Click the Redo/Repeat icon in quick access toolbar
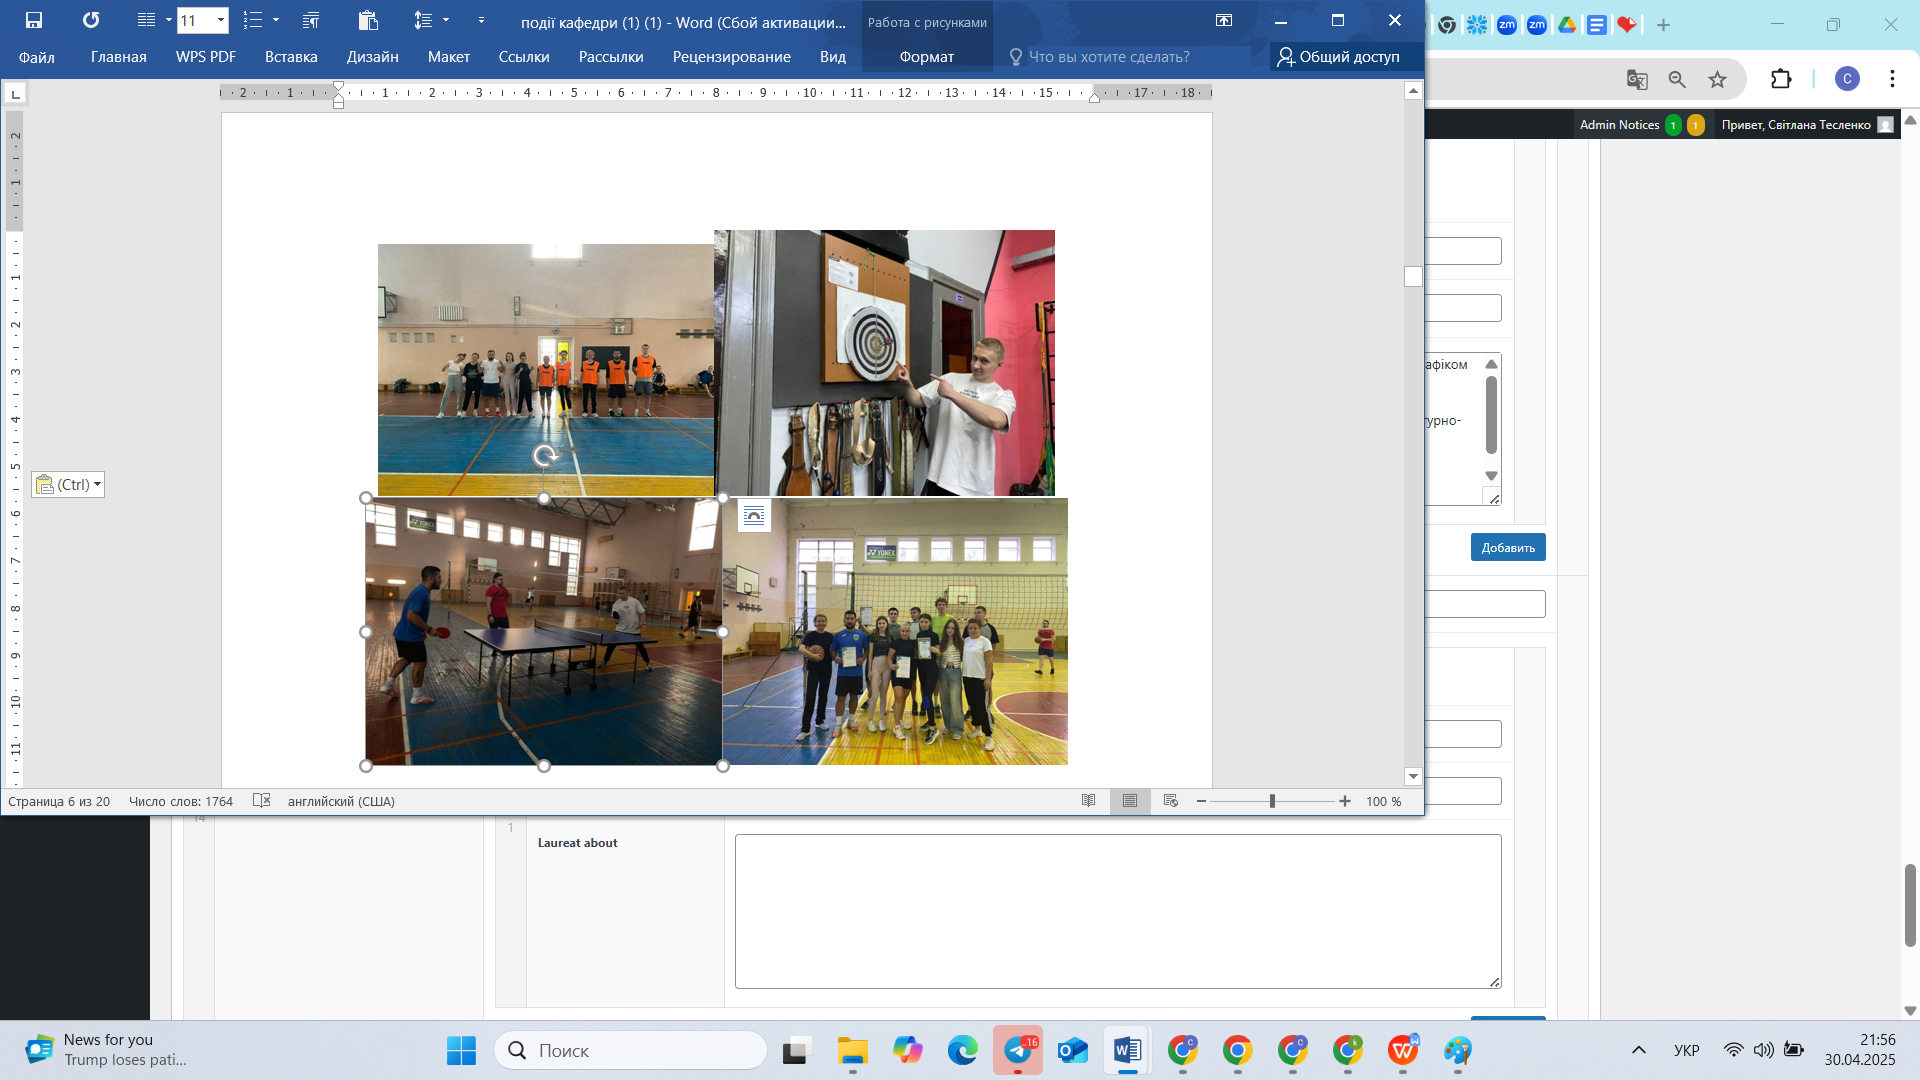The width and height of the screenshot is (1920, 1080). [91, 20]
